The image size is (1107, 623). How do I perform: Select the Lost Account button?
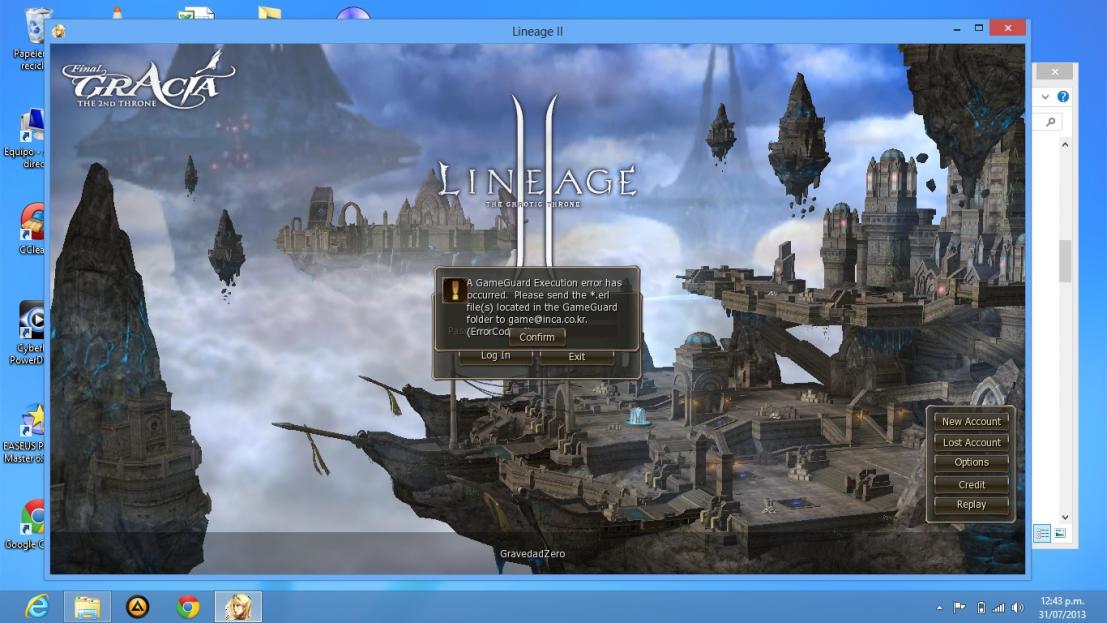[x=971, y=442]
